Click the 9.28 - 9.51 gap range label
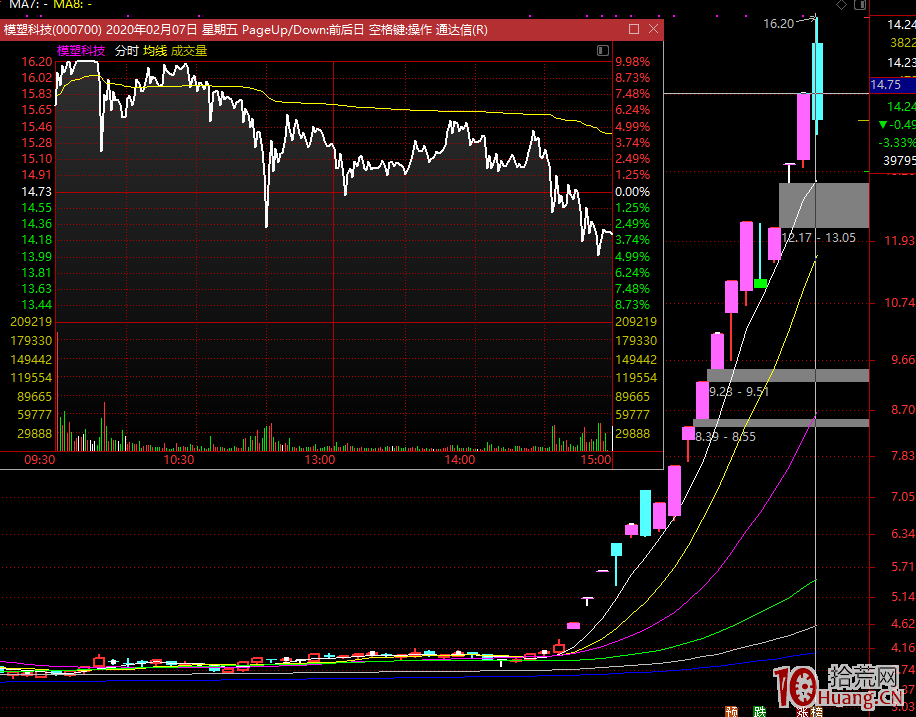This screenshot has height=717, width=916. click(739, 392)
